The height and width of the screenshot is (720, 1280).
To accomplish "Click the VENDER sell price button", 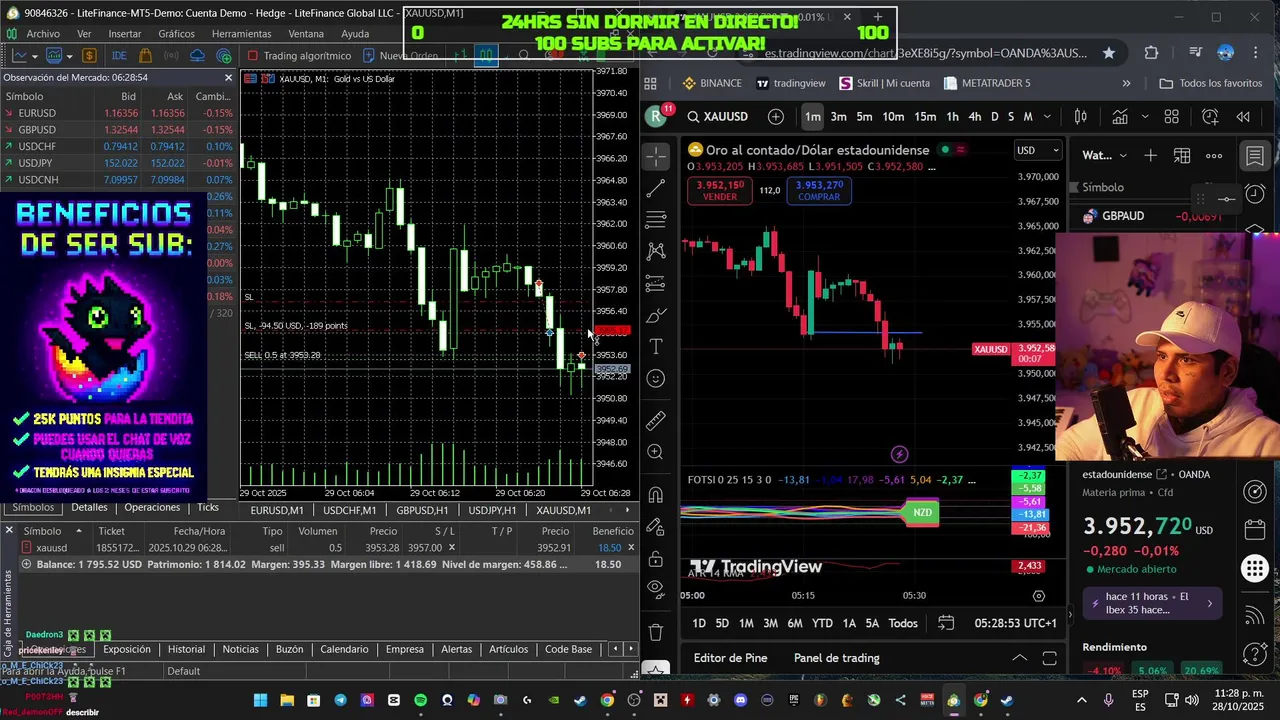I will click(x=719, y=191).
